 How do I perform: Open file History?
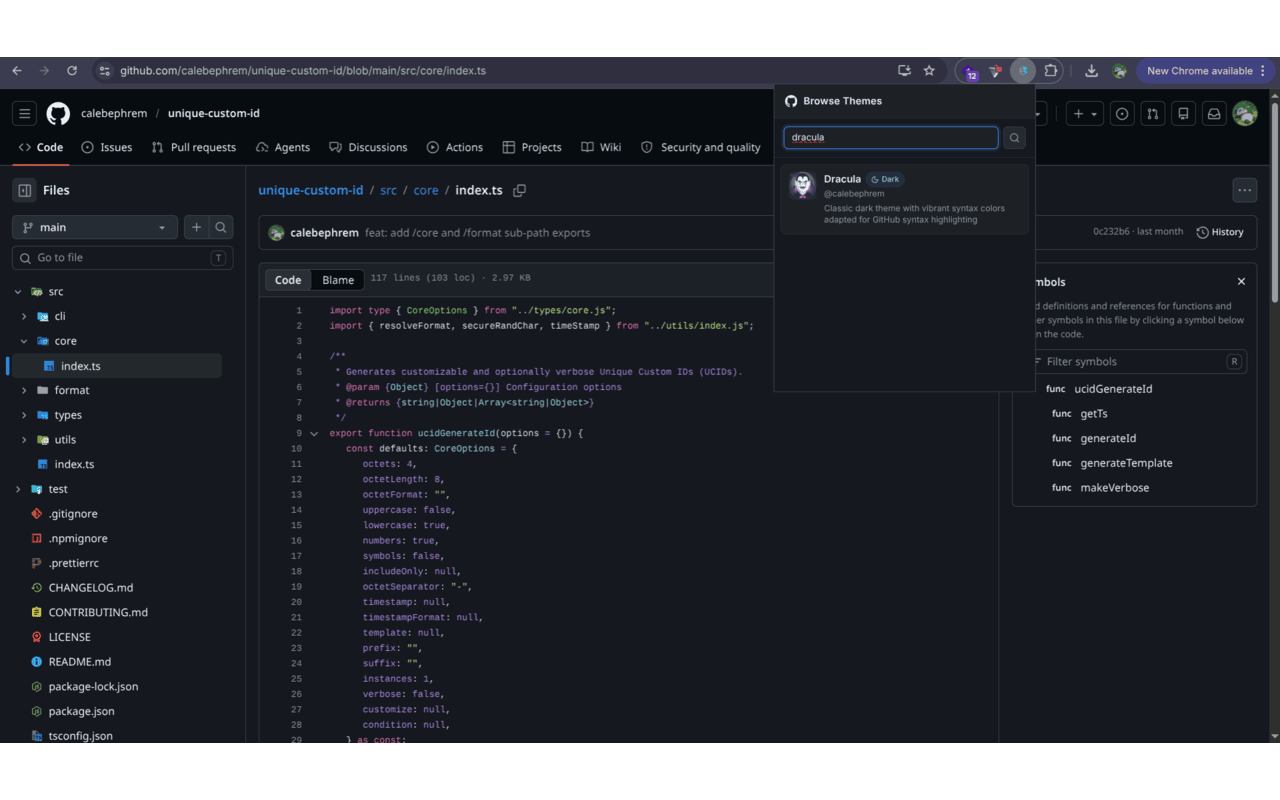tap(1220, 232)
